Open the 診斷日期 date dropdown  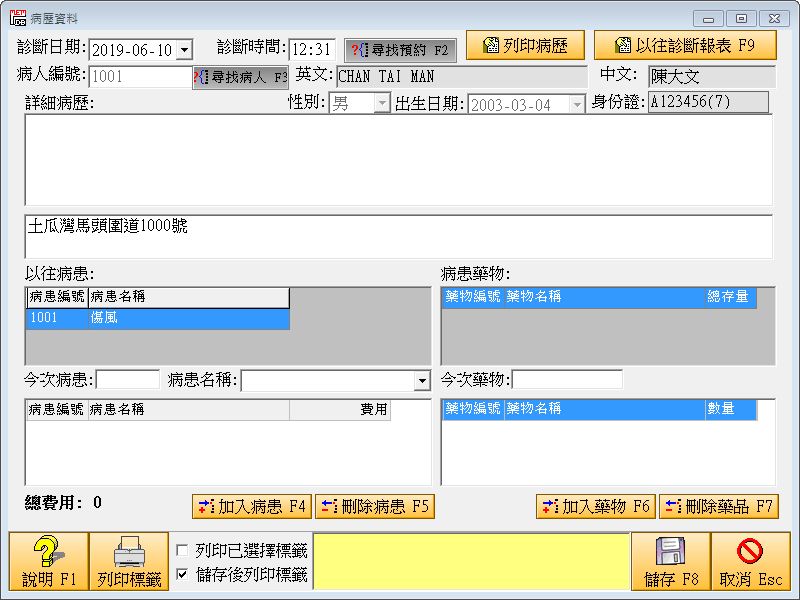coord(186,50)
